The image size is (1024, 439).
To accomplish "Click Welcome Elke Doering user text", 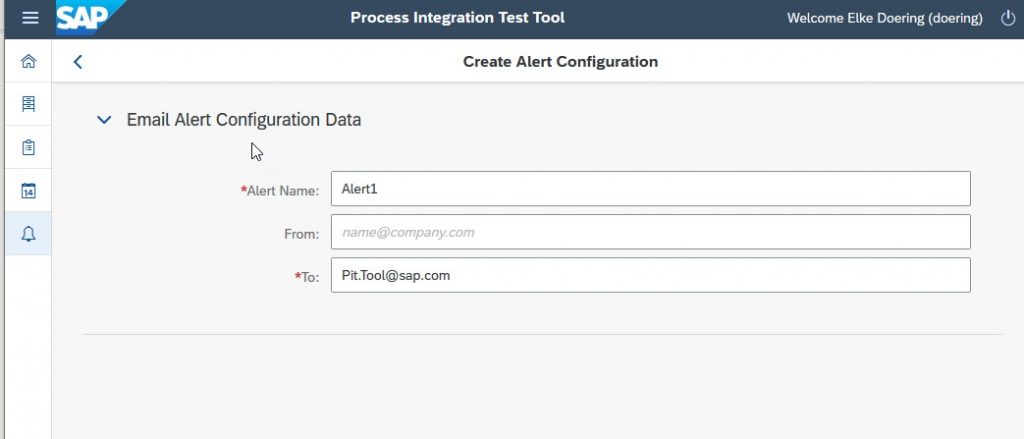I will pos(884,18).
